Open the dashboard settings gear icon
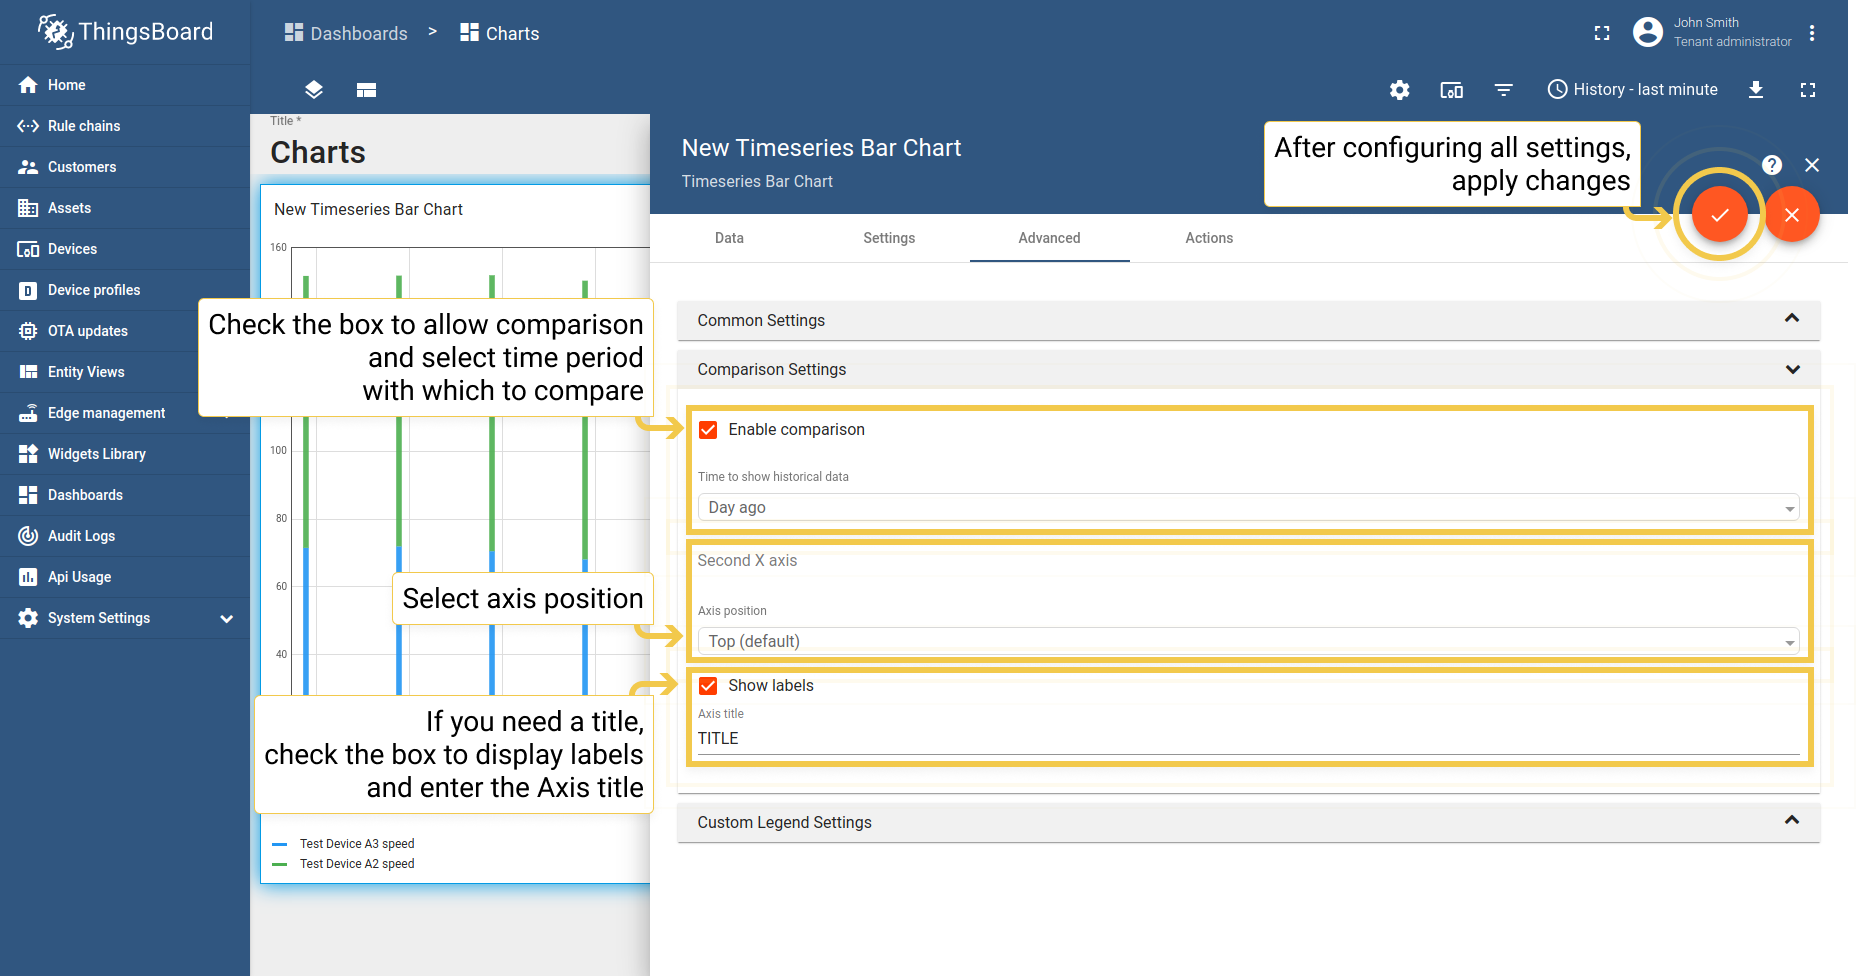The image size is (1856, 976). point(1399,89)
